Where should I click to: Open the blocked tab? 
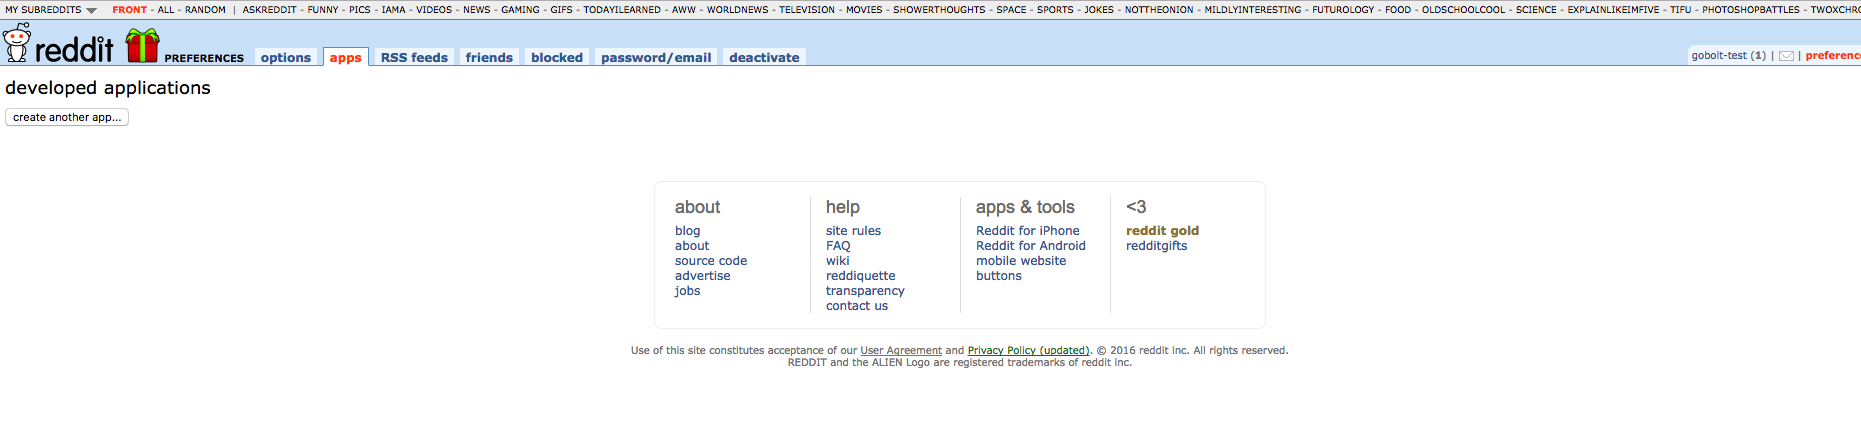(557, 58)
